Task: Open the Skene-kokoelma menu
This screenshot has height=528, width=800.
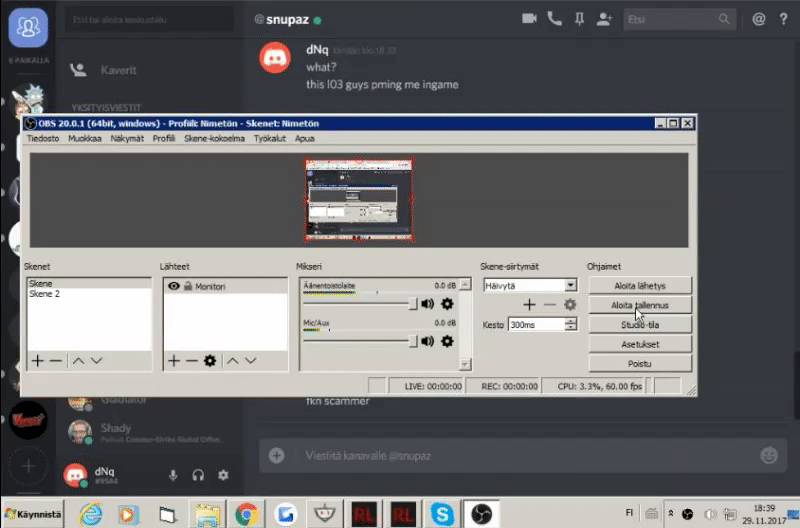Action: [x=214, y=138]
